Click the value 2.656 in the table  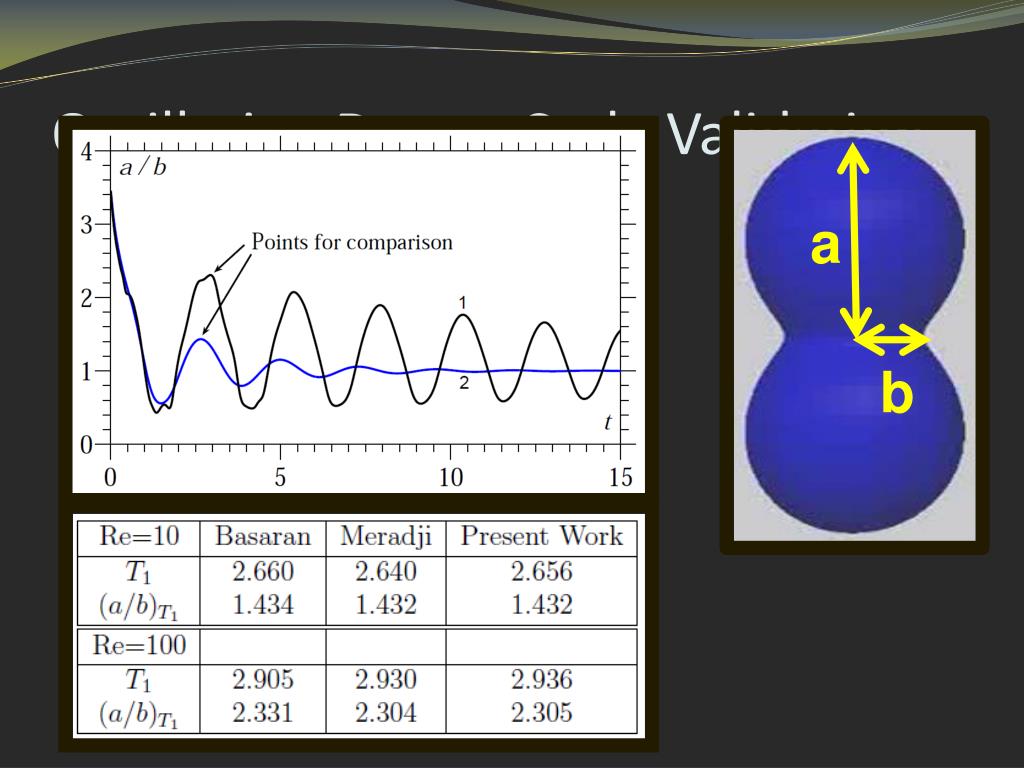pos(541,572)
